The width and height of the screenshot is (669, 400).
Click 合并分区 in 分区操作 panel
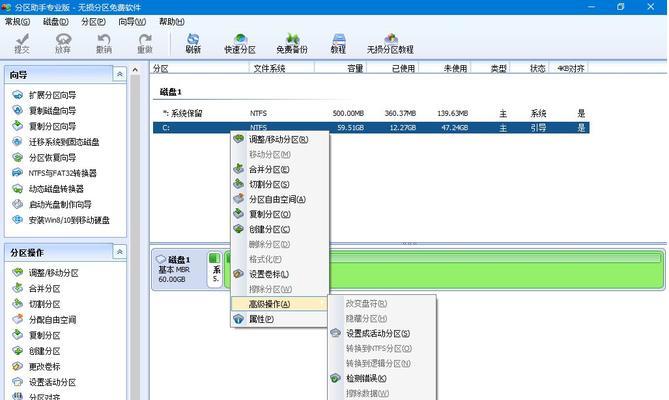pos(36,289)
